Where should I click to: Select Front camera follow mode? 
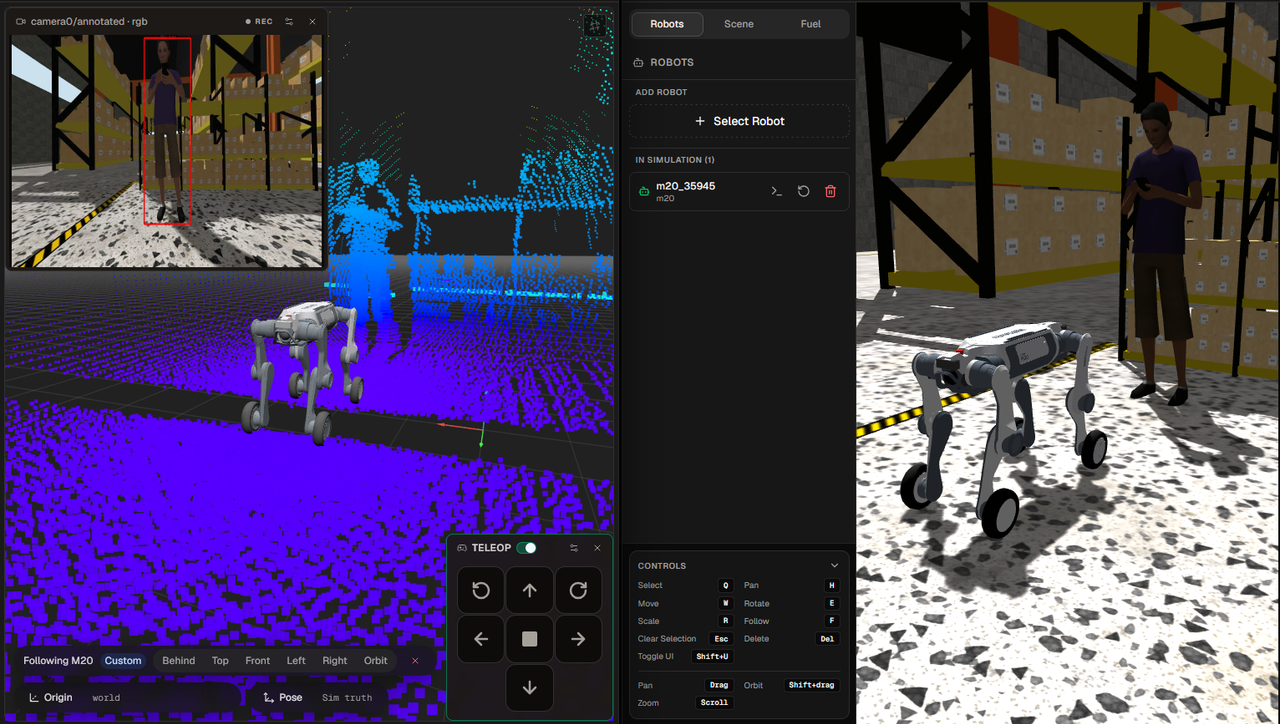pyautogui.click(x=258, y=661)
